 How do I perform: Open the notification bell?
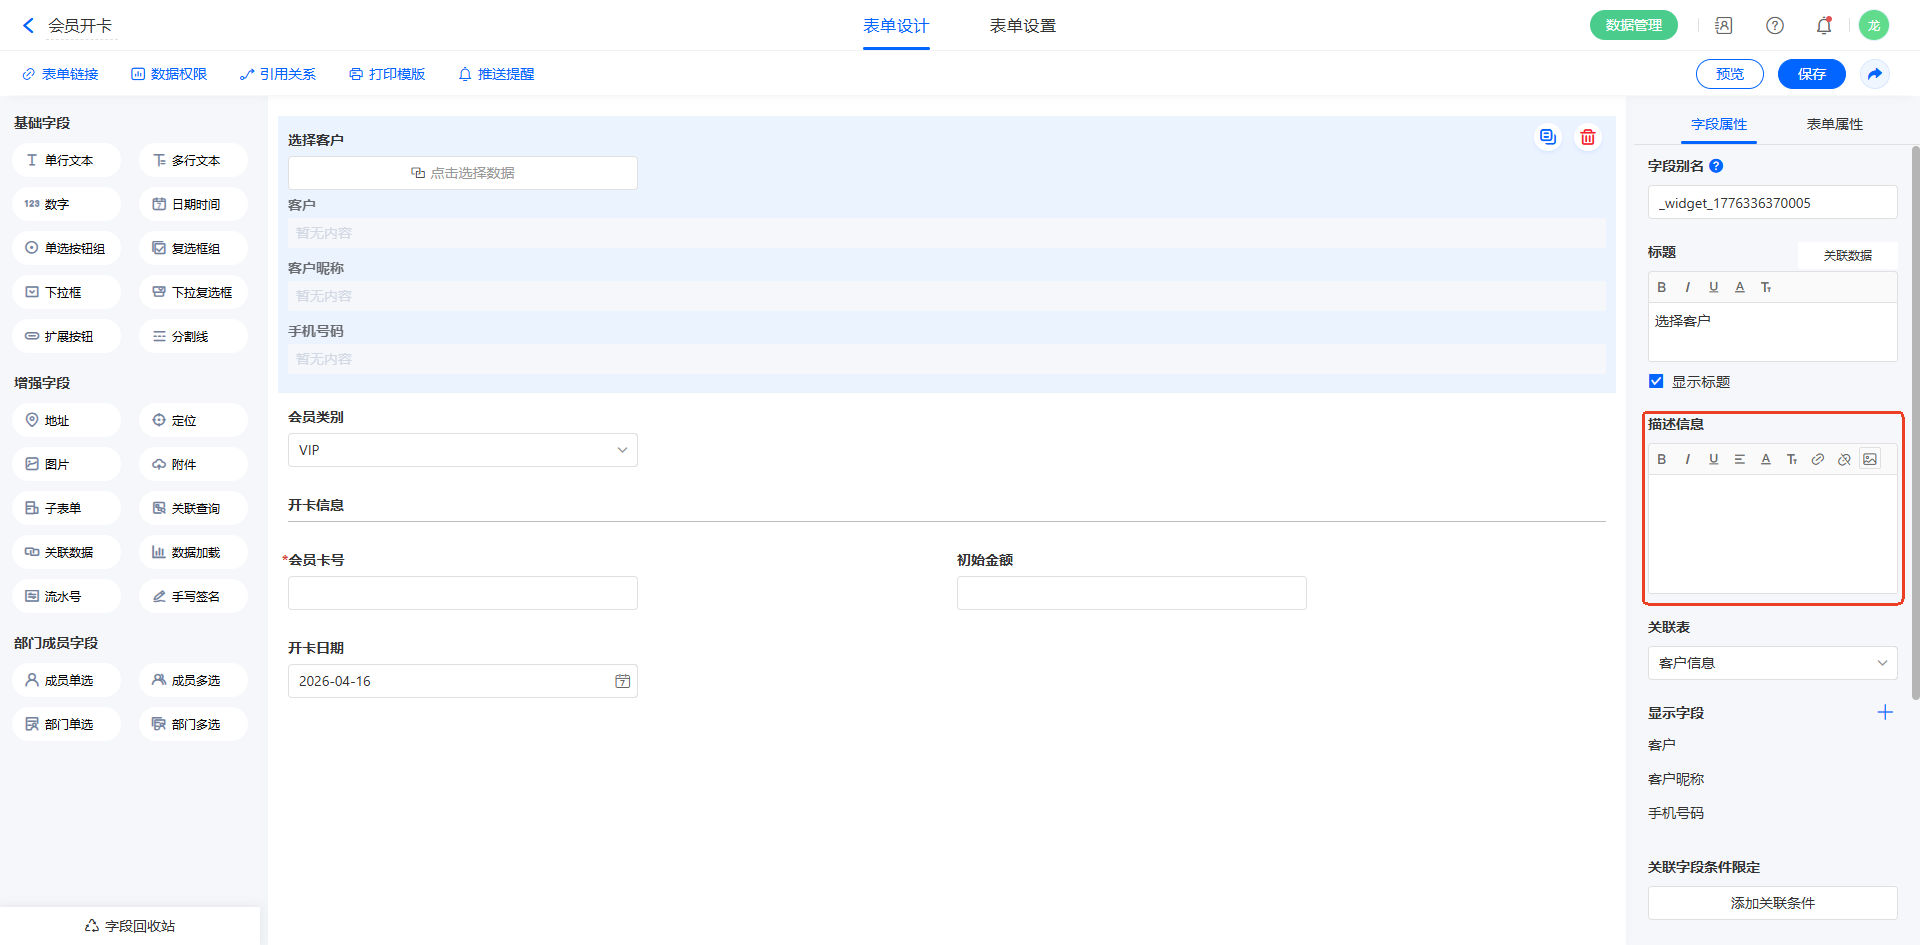1824,26
